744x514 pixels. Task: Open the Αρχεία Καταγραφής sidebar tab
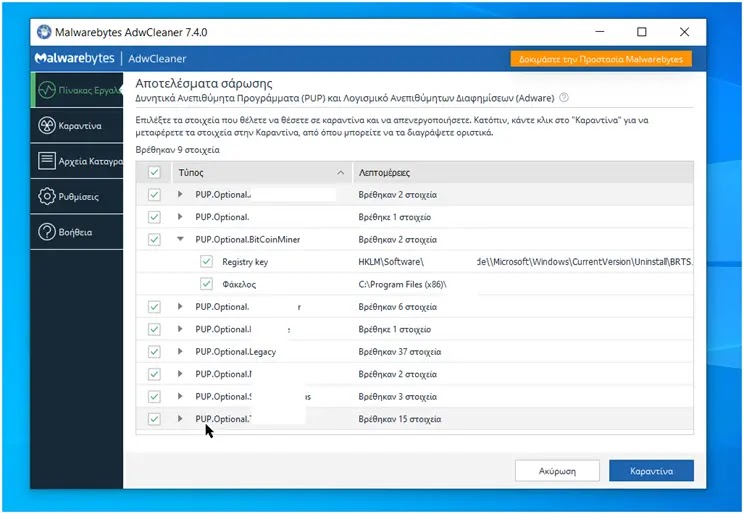click(x=76, y=161)
